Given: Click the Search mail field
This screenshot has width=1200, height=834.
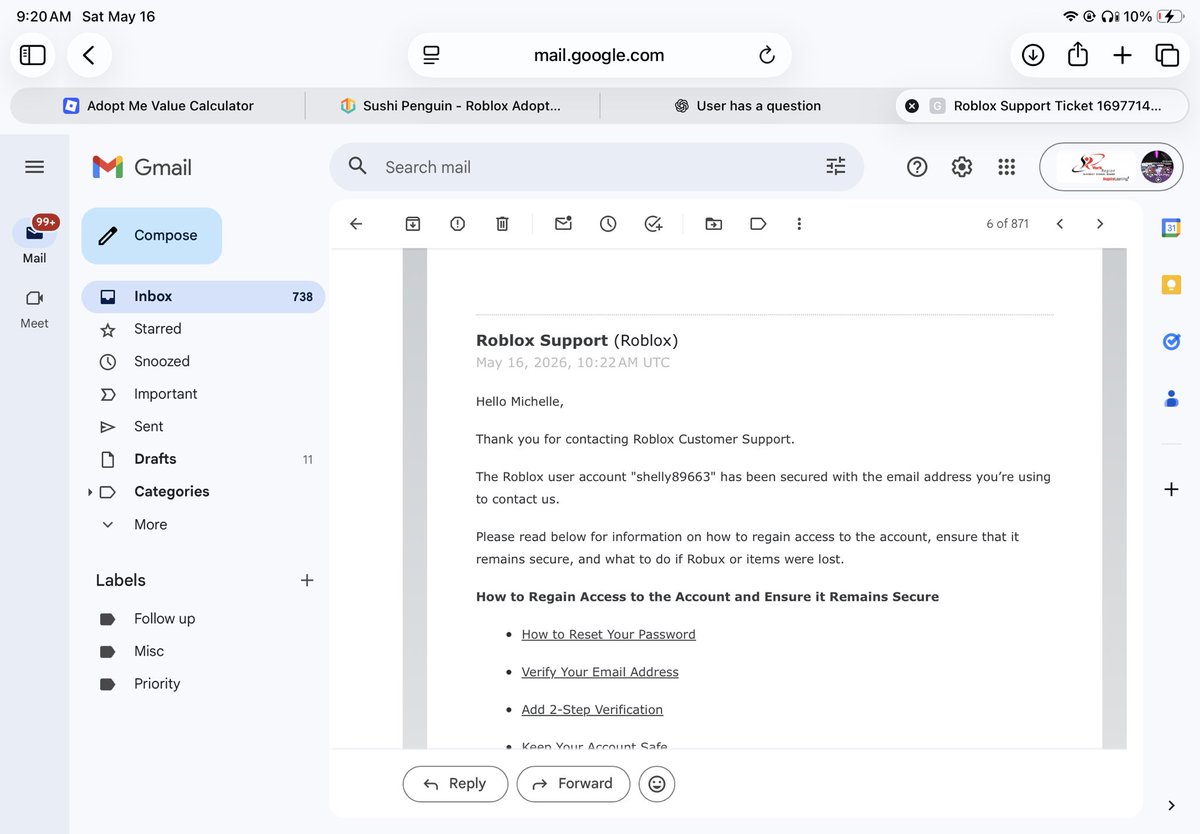Looking at the screenshot, I should (595, 167).
